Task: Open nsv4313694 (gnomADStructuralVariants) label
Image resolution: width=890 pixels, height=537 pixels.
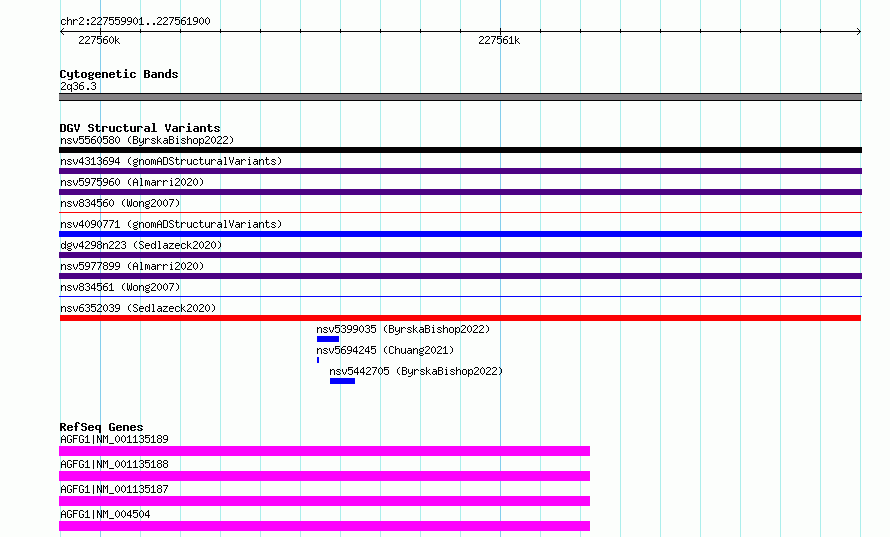Action: (171, 161)
